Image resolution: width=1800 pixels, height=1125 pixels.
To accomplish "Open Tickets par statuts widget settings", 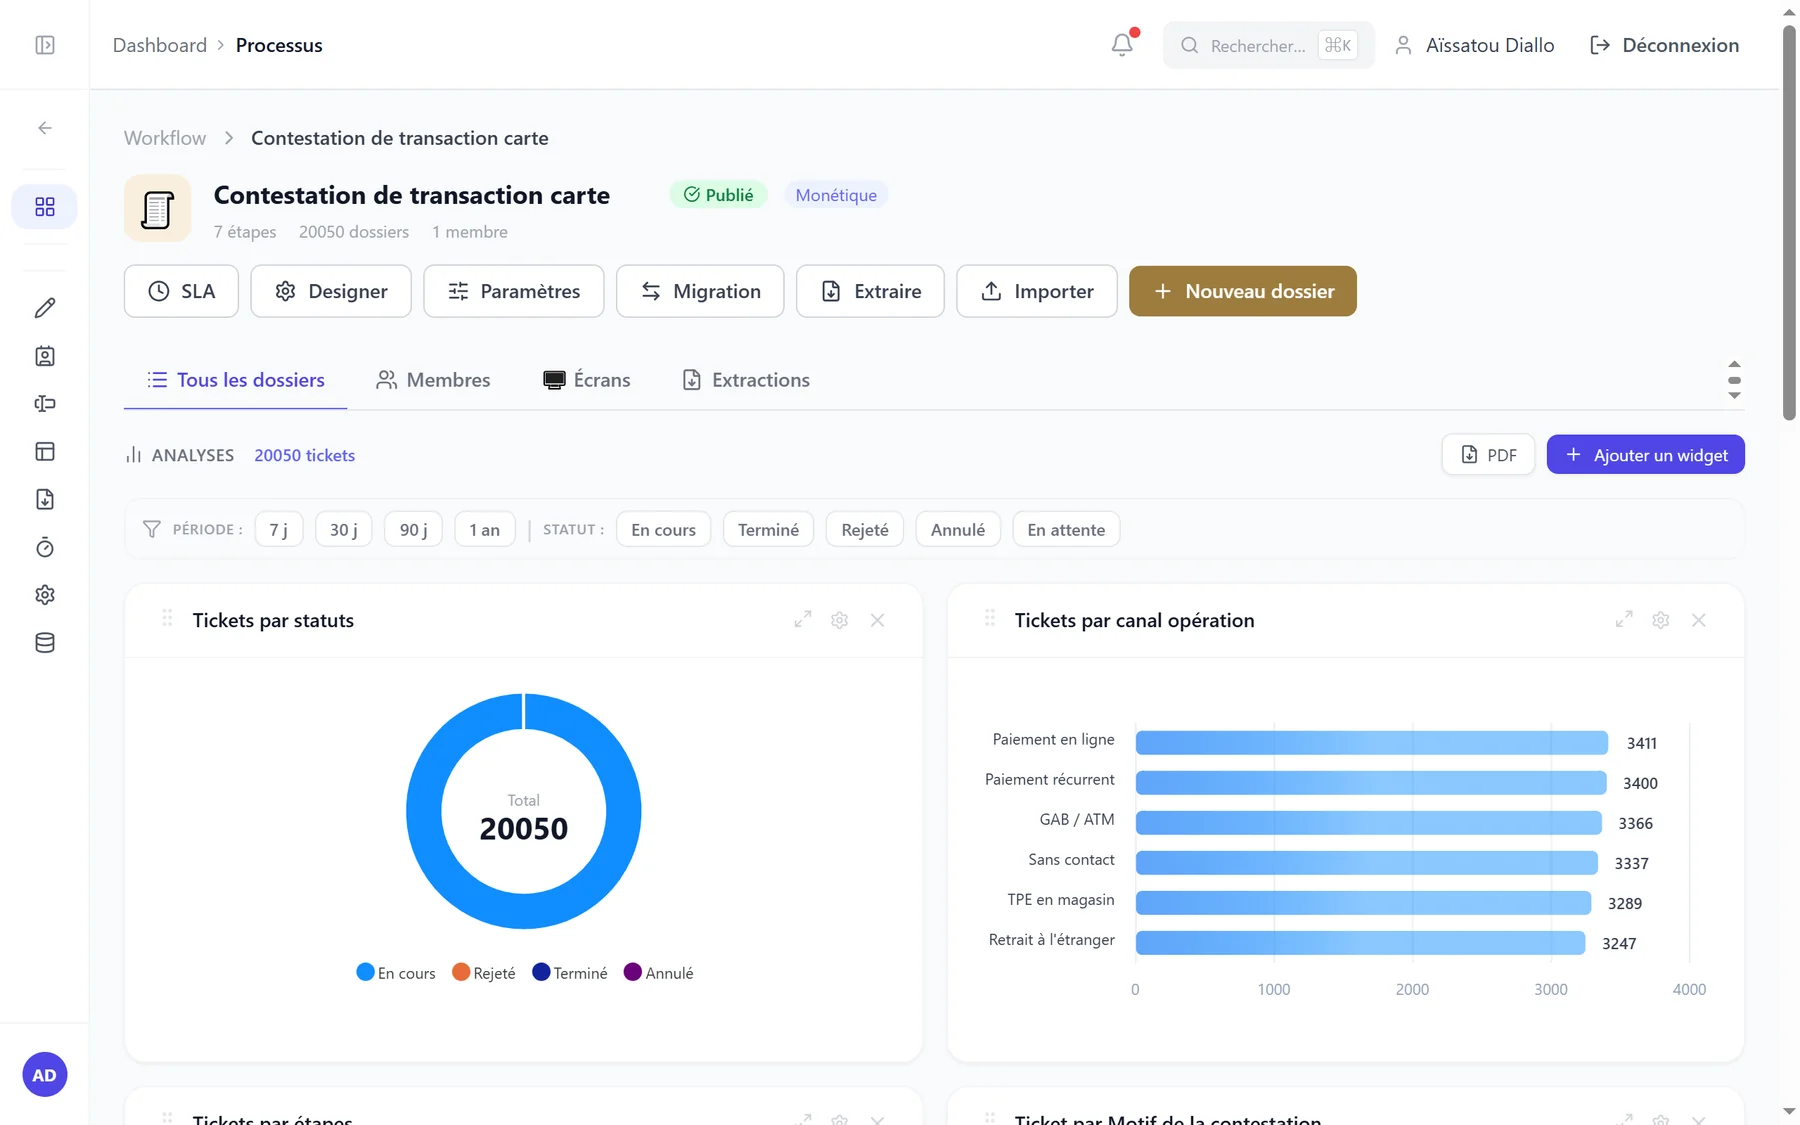I will [840, 620].
